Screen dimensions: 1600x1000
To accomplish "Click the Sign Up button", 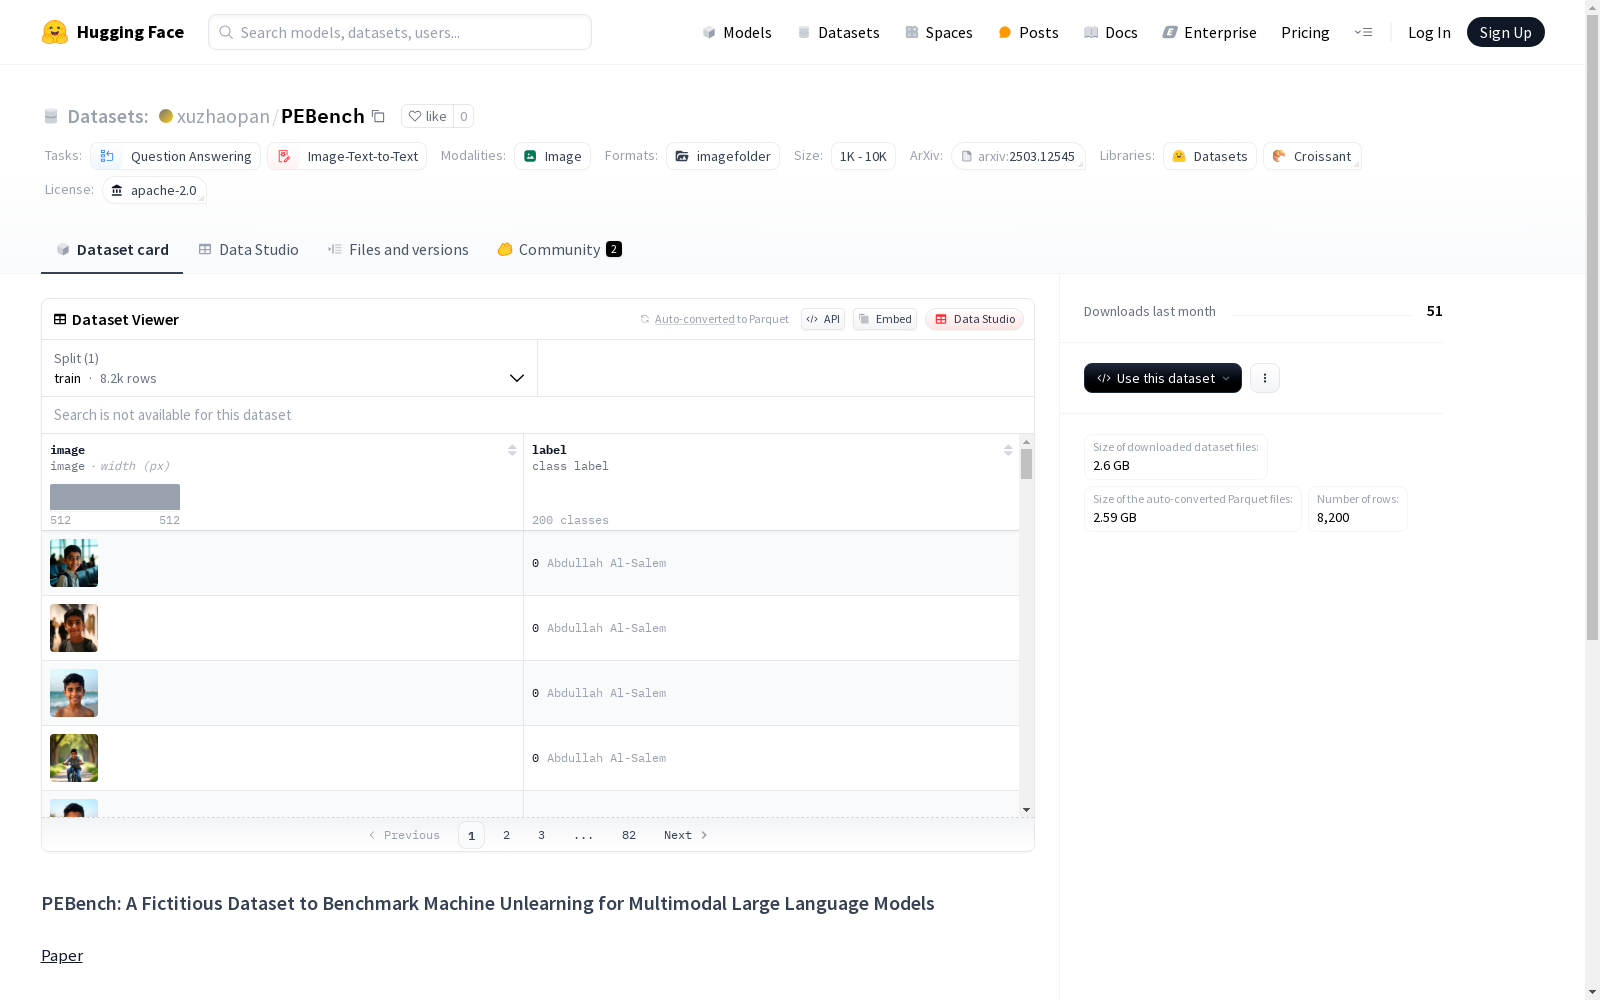I will 1505,32.
